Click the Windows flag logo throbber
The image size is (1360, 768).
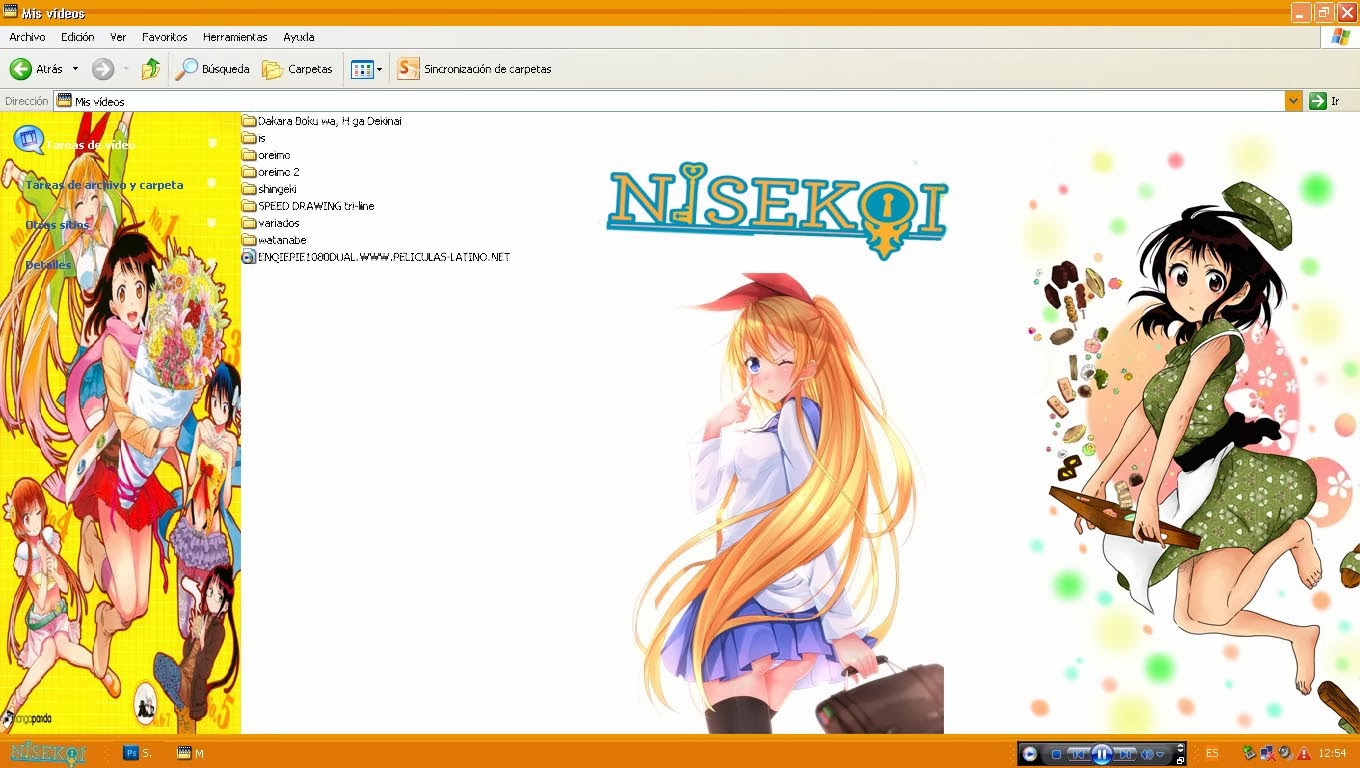pos(1340,37)
